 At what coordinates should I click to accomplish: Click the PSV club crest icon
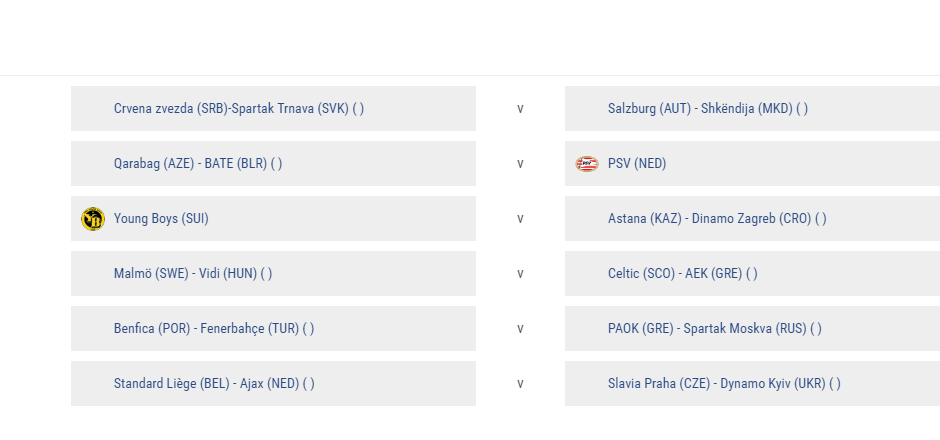tap(587, 164)
